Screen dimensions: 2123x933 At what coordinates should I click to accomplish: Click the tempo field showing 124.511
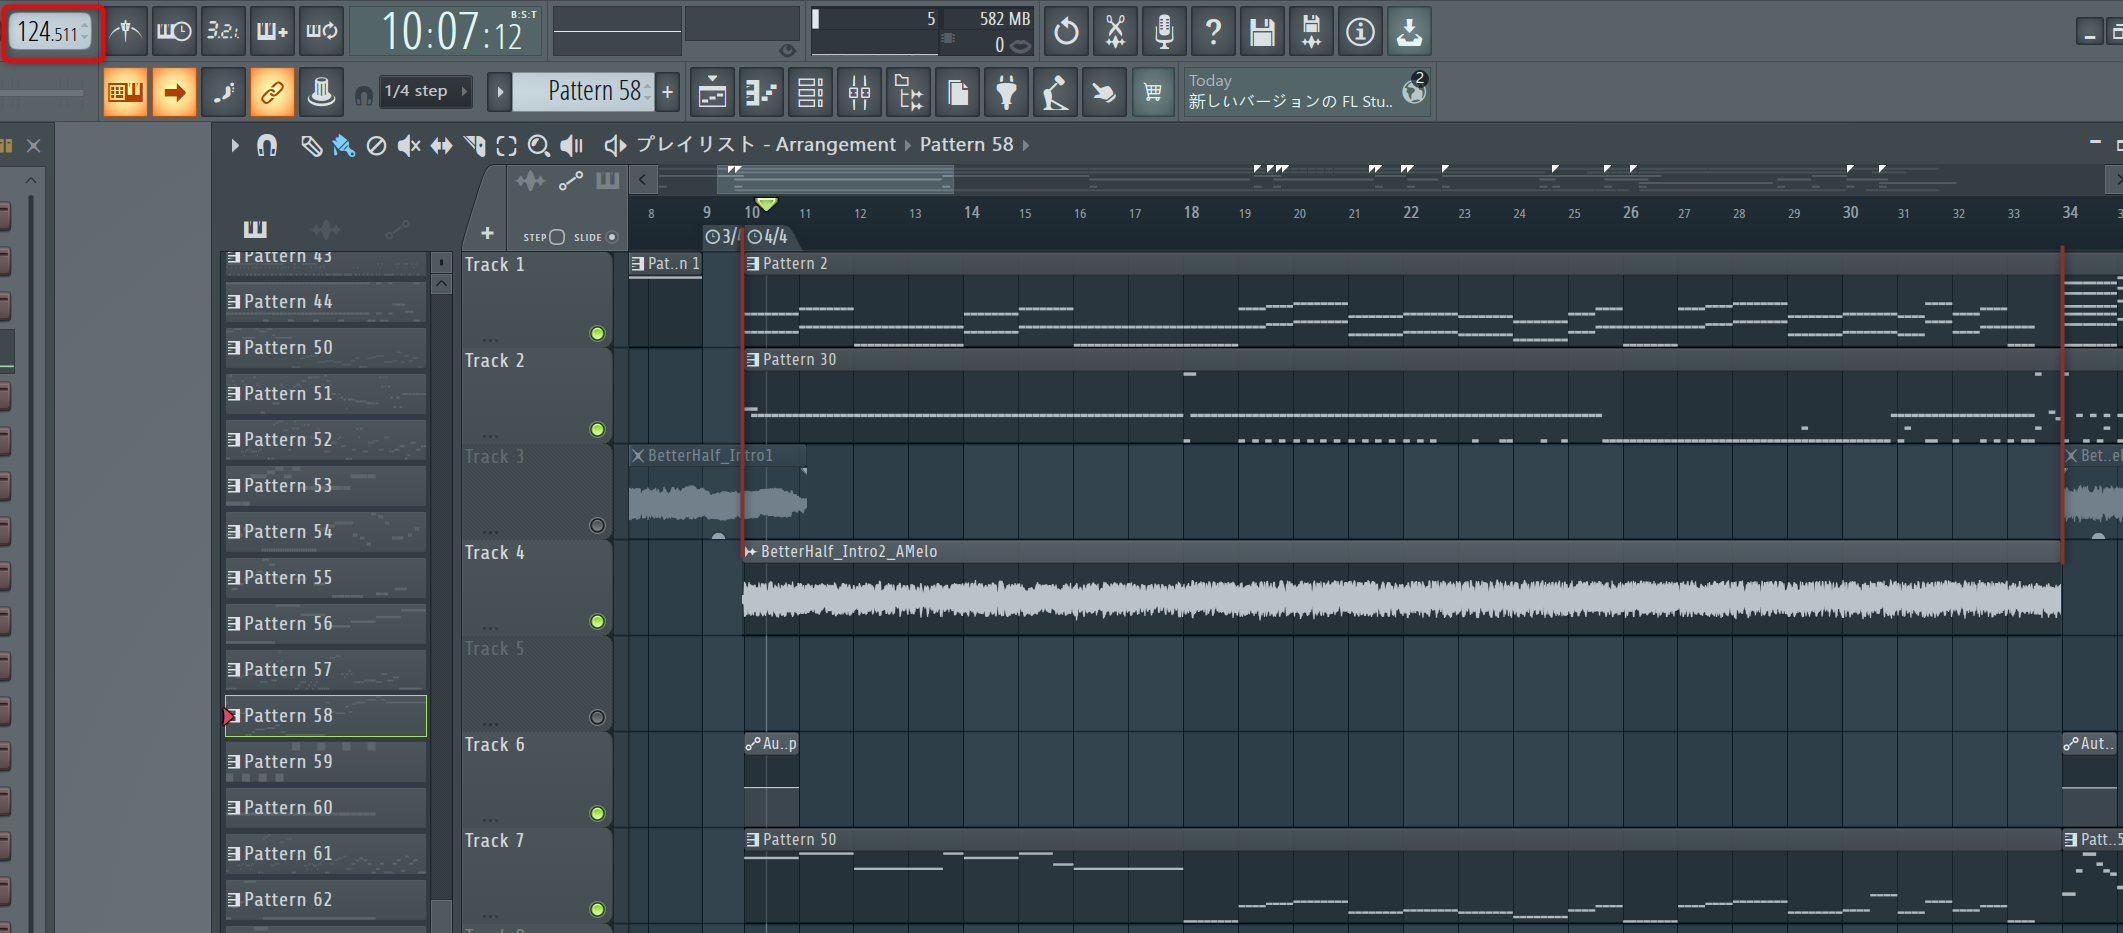pos(52,33)
